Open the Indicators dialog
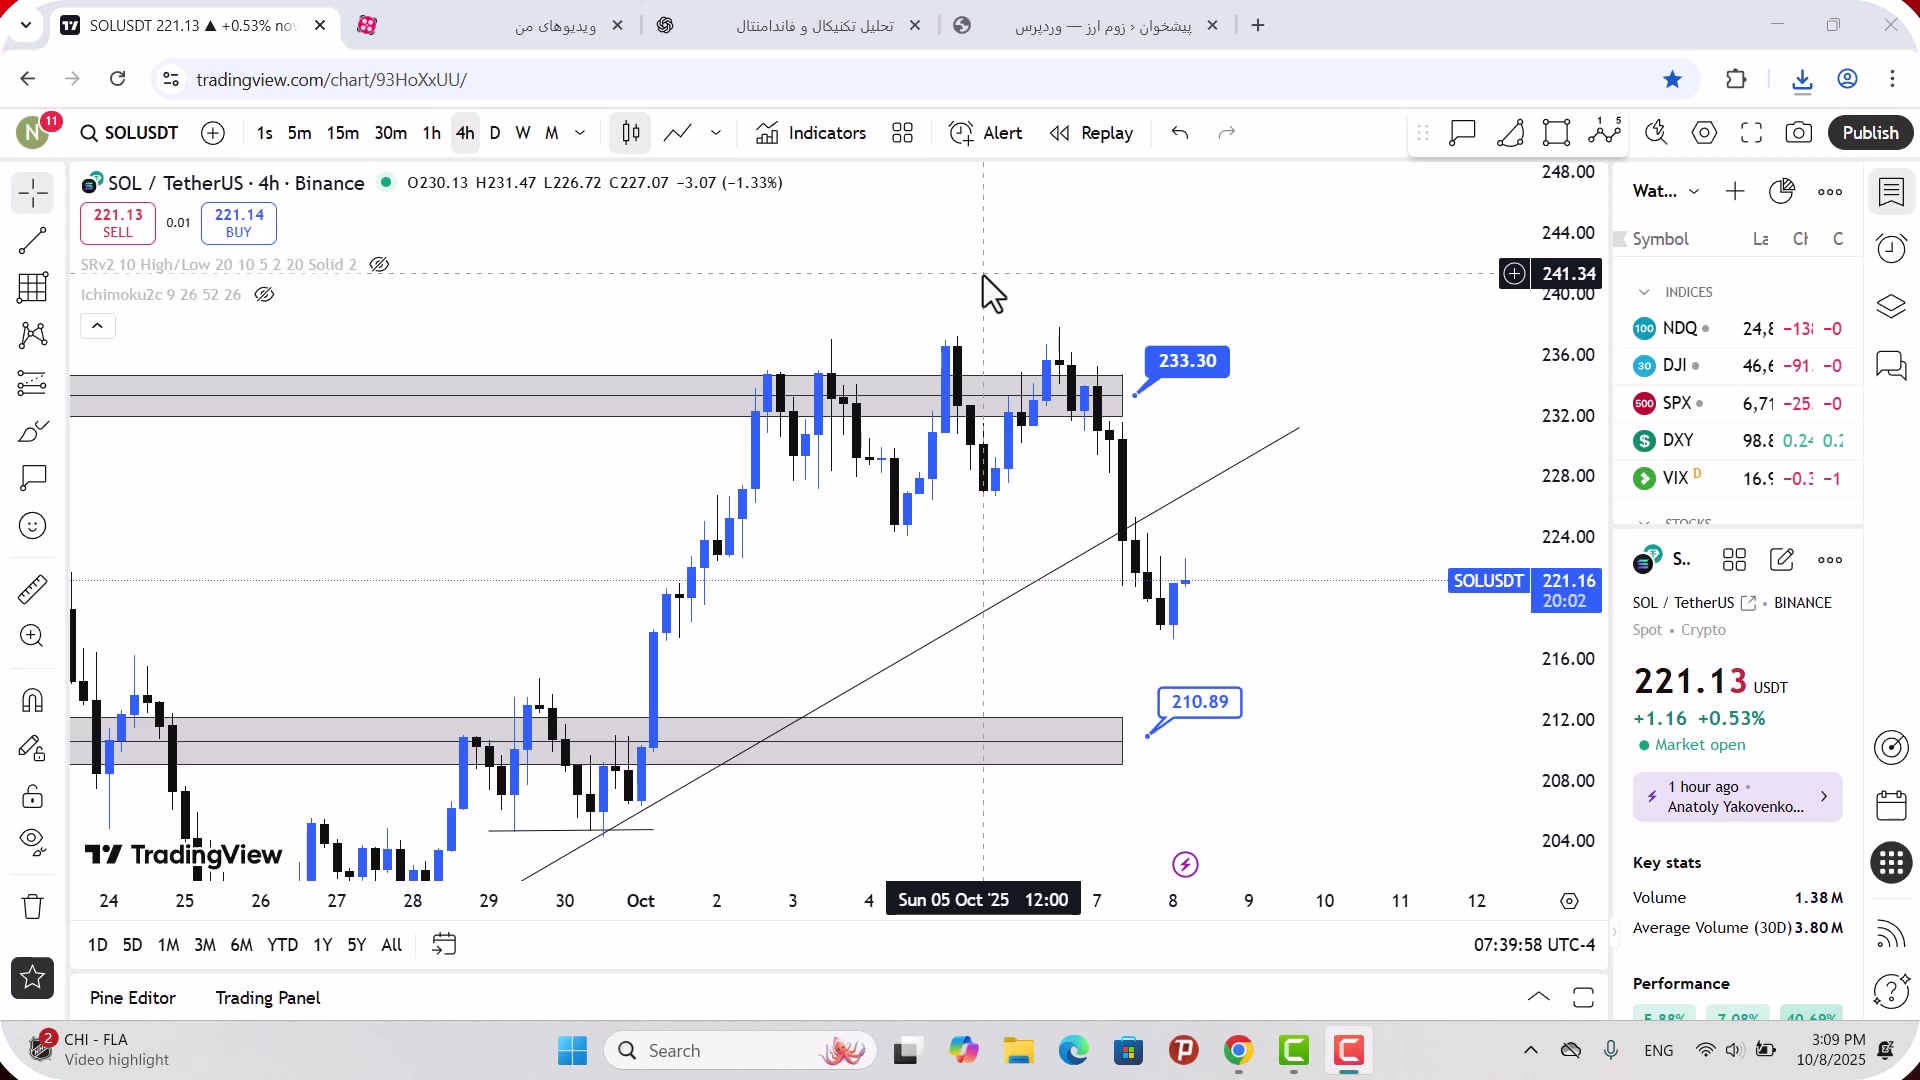 coord(811,133)
